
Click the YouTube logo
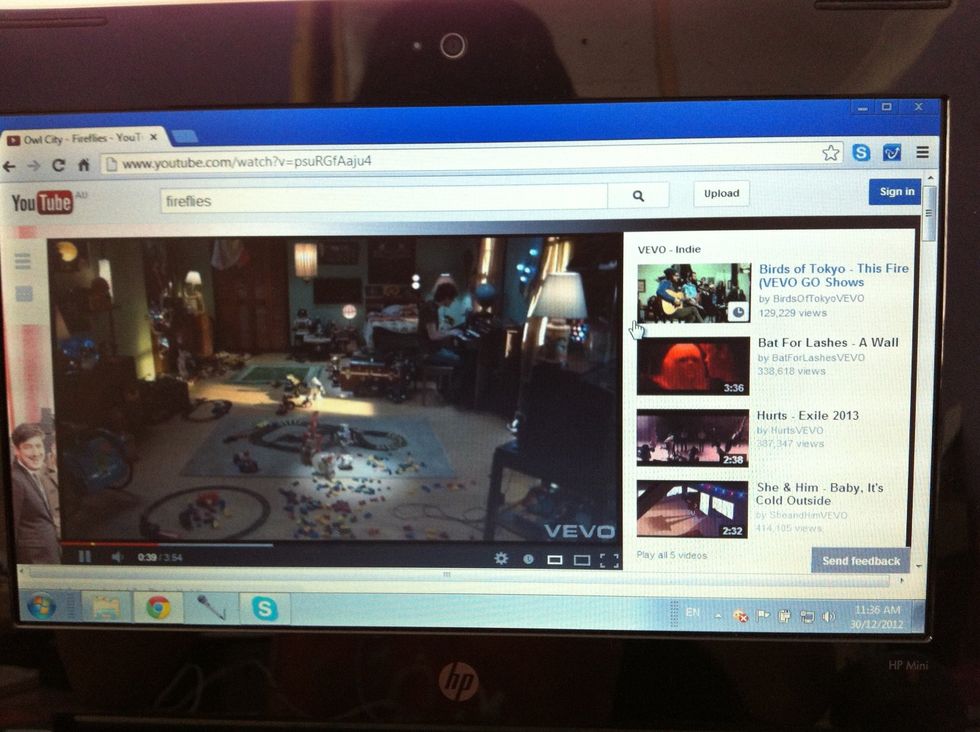pyautogui.click(x=42, y=203)
